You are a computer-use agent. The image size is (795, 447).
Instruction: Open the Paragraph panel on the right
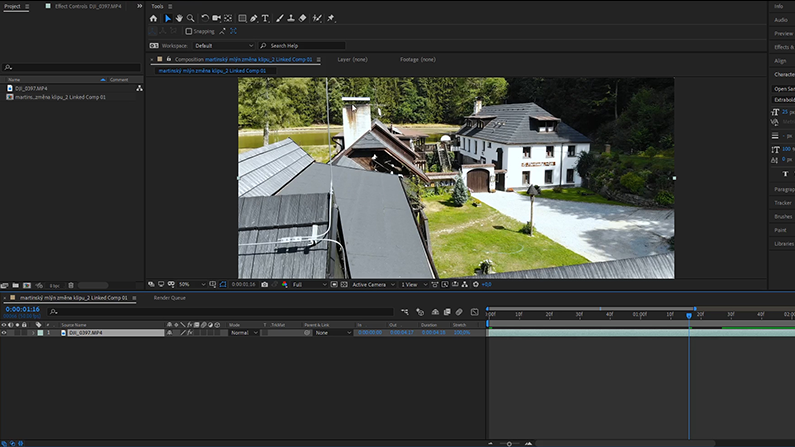tap(784, 189)
